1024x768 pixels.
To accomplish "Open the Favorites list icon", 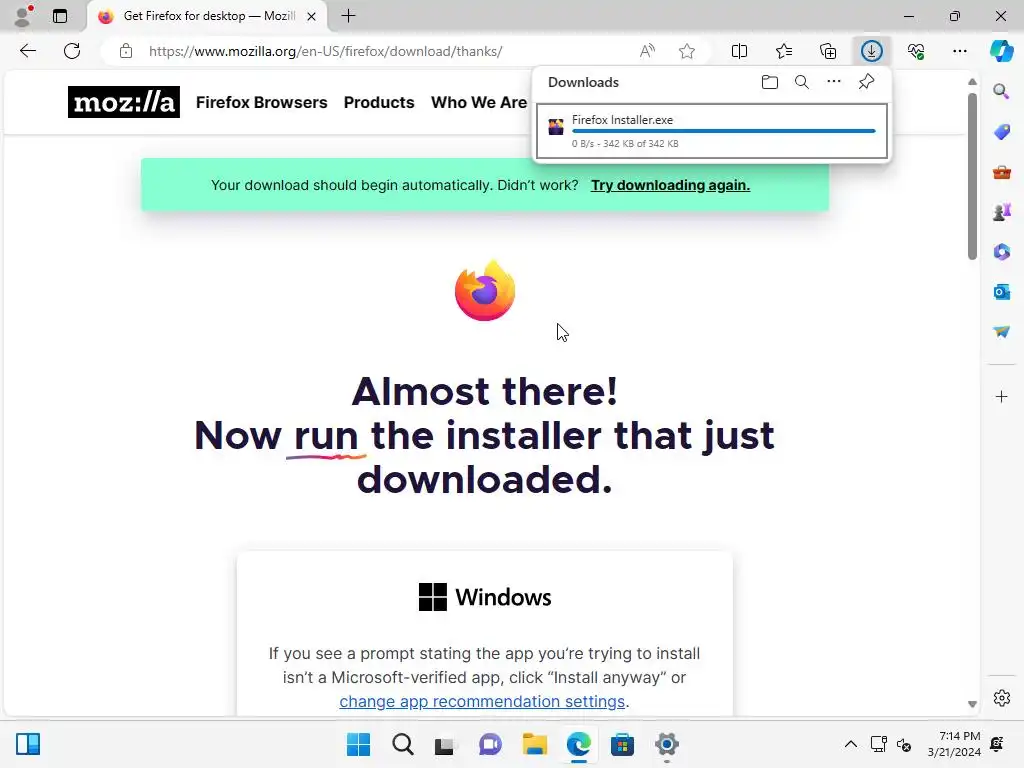I will tap(784, 51).
